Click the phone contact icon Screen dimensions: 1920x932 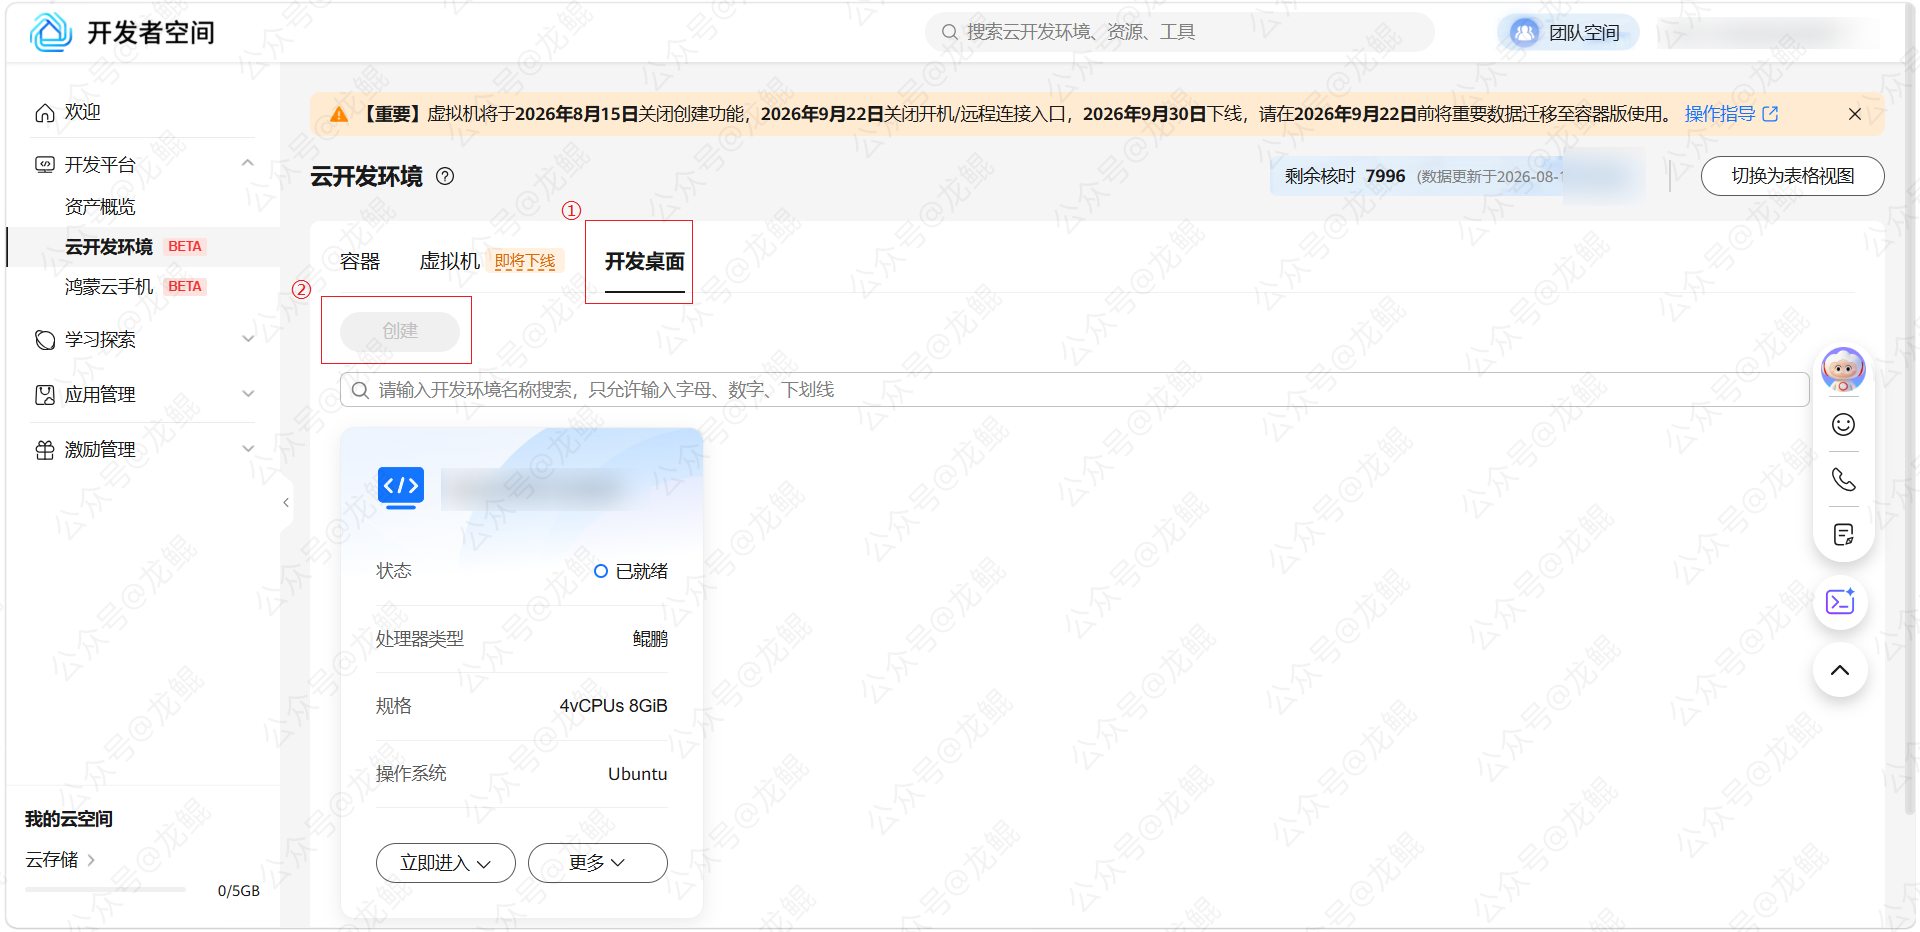click(1843, 479)
